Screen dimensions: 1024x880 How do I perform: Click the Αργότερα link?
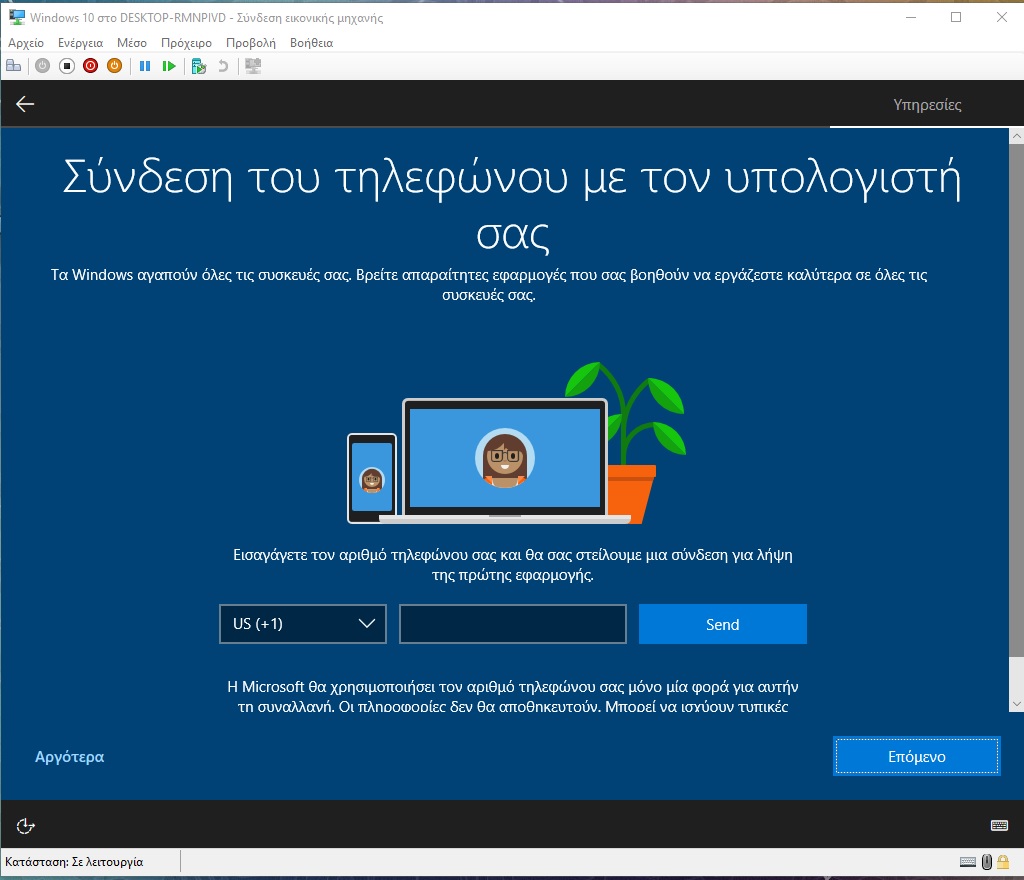[x=69, y=757]
